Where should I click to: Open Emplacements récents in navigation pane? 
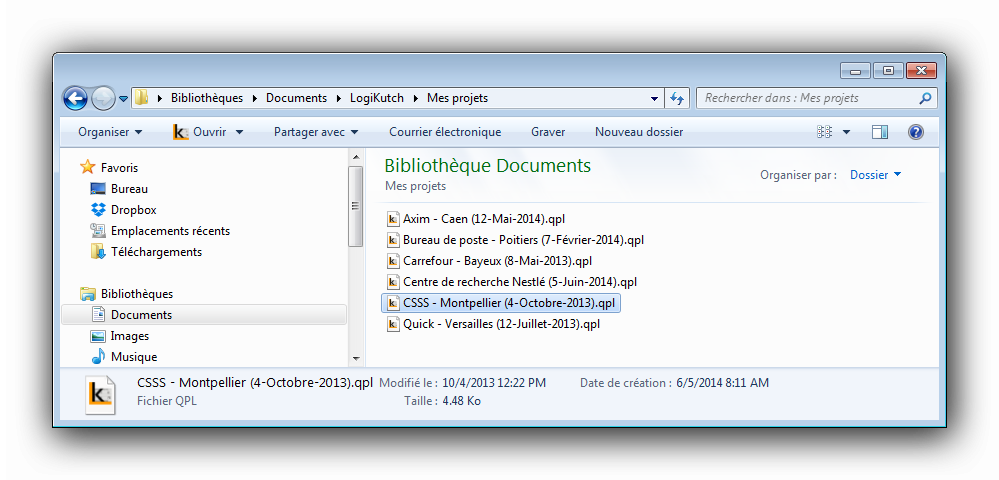[170, 231]
